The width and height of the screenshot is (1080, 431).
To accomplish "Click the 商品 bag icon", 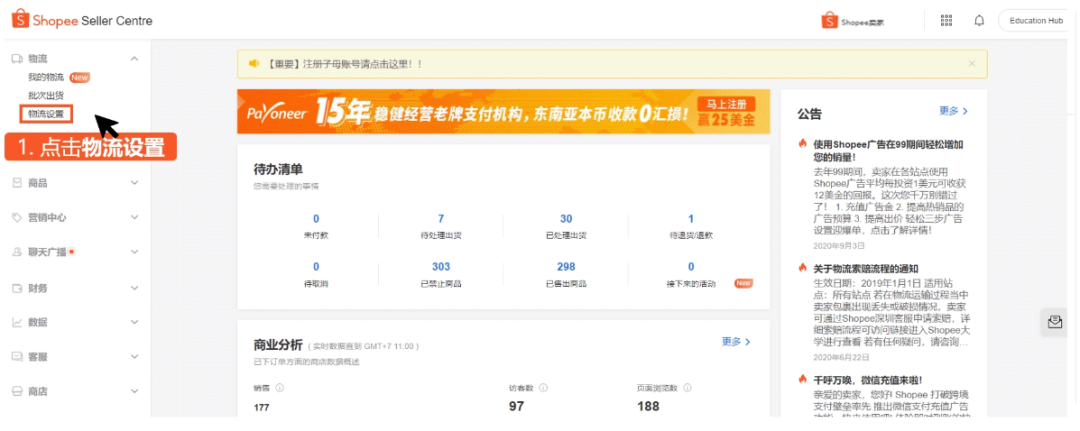I will point(17,183).
